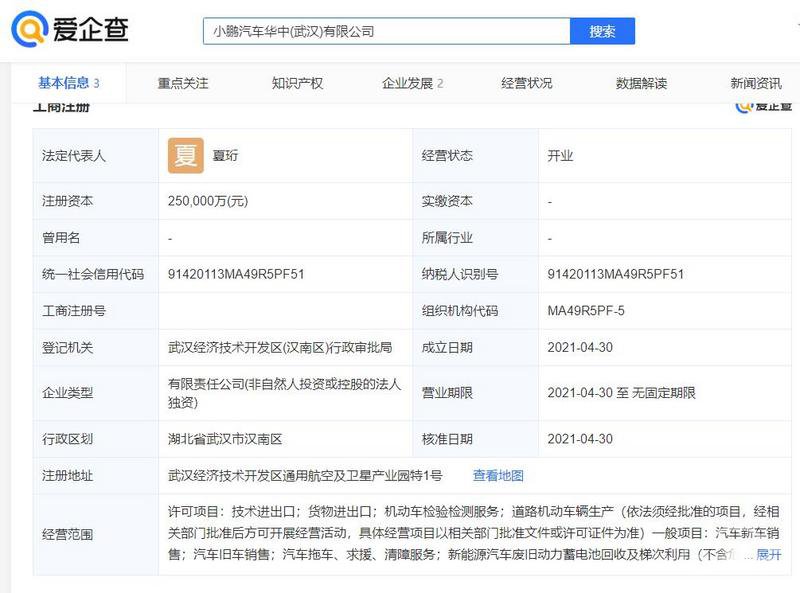
Task: Select taxpayer ID value under 纳税人识别号
Action: pyautogui.click(x=615, y=275)
